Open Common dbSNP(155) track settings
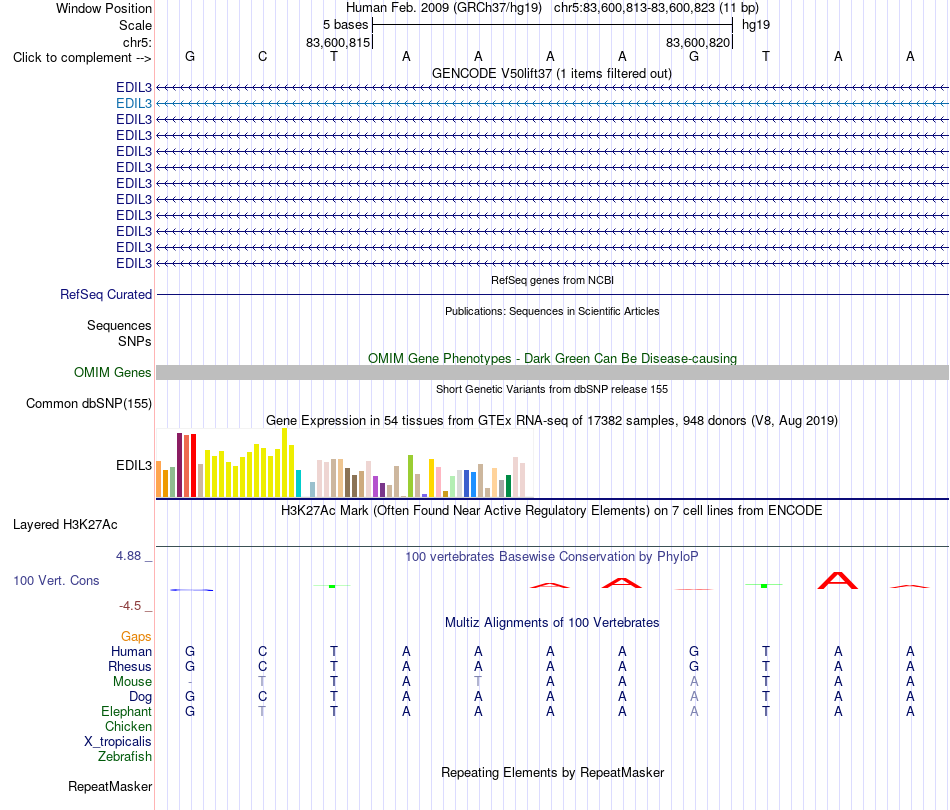The image size is (950, 810). click(89, 403)
